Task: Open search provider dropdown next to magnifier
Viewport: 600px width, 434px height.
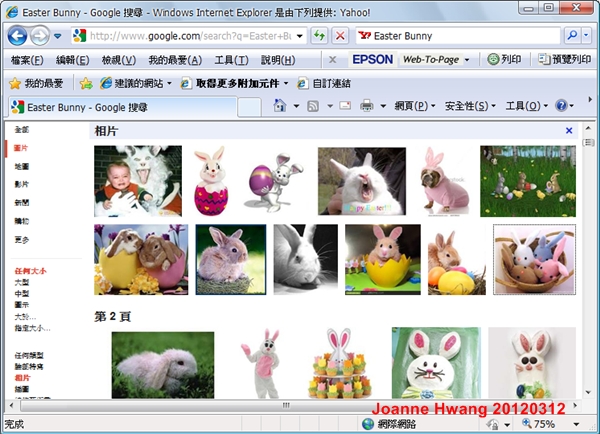Action: click(x=586, y=36)
